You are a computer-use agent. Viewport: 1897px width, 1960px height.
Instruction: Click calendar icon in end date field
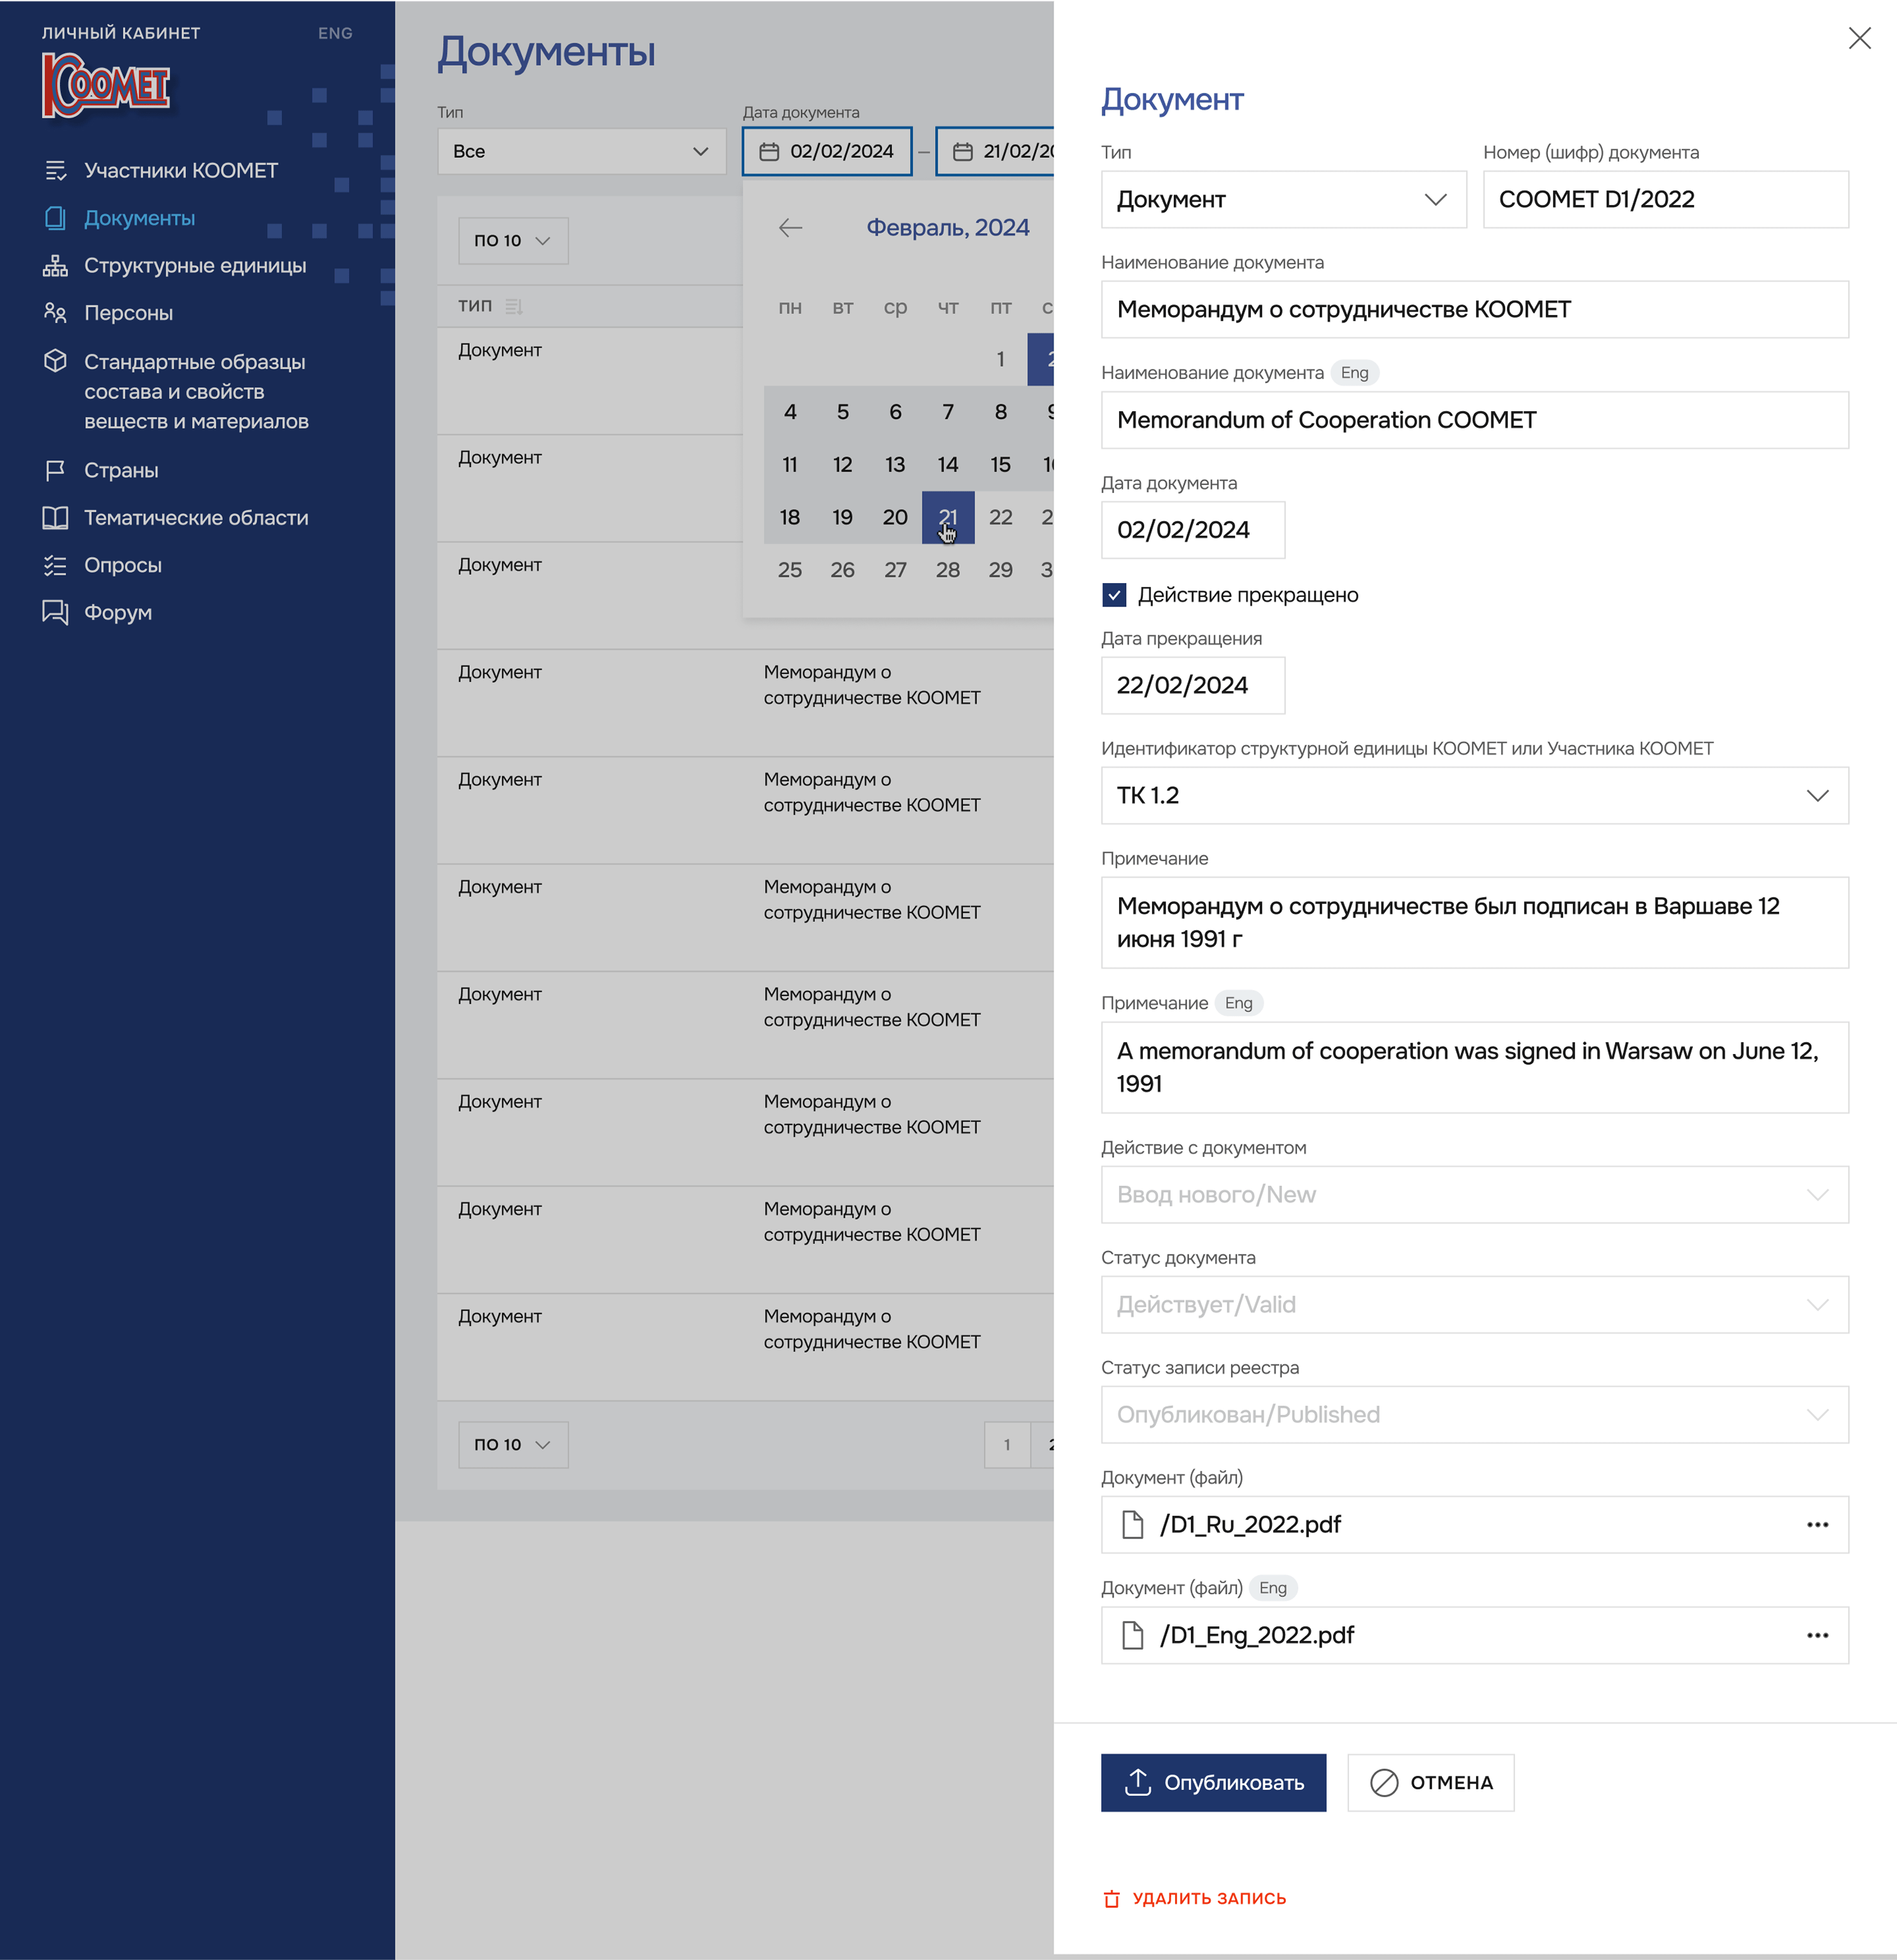(x=962, y=152)
